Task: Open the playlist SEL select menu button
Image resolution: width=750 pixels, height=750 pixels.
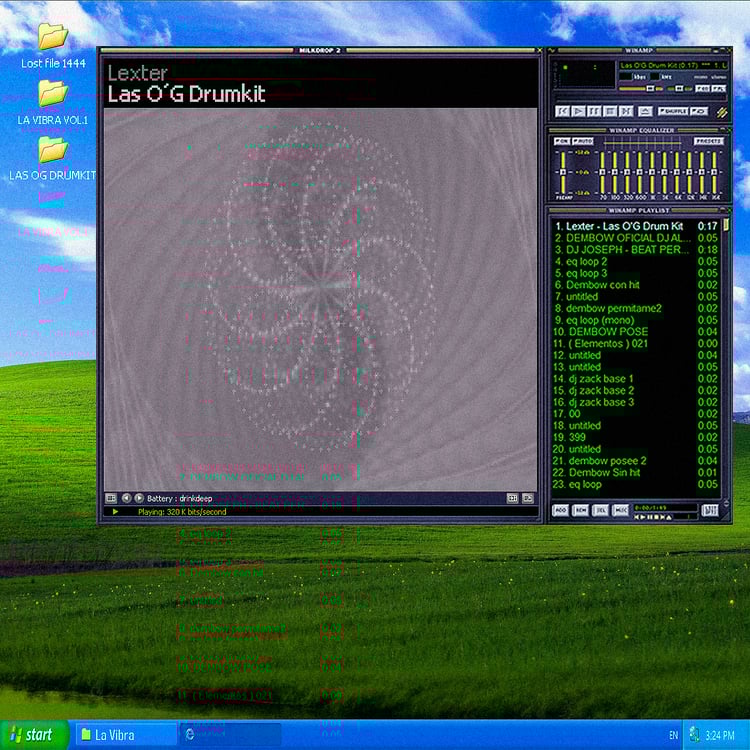Action: [600, 510]
